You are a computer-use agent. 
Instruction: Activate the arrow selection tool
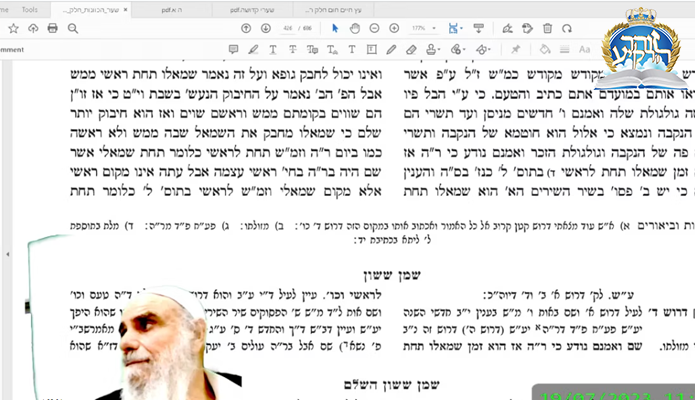click(x=335, y=28)
